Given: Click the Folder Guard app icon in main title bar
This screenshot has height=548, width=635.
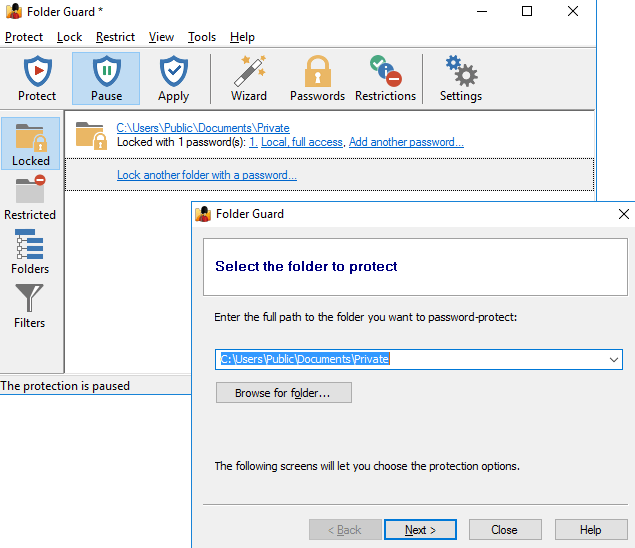Looking at the screenshot, I should pyautogui.click(x=14, y=11).
